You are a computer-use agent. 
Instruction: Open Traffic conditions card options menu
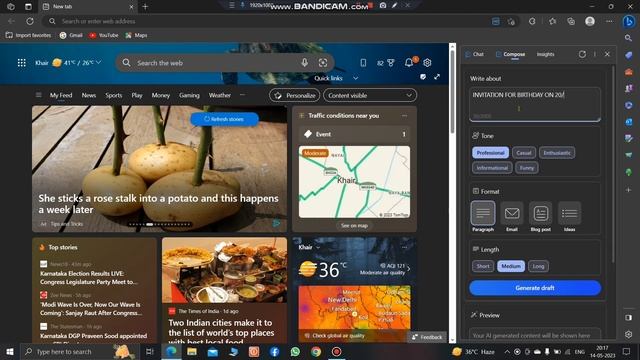pyautogui.click(x=404, y=116)
